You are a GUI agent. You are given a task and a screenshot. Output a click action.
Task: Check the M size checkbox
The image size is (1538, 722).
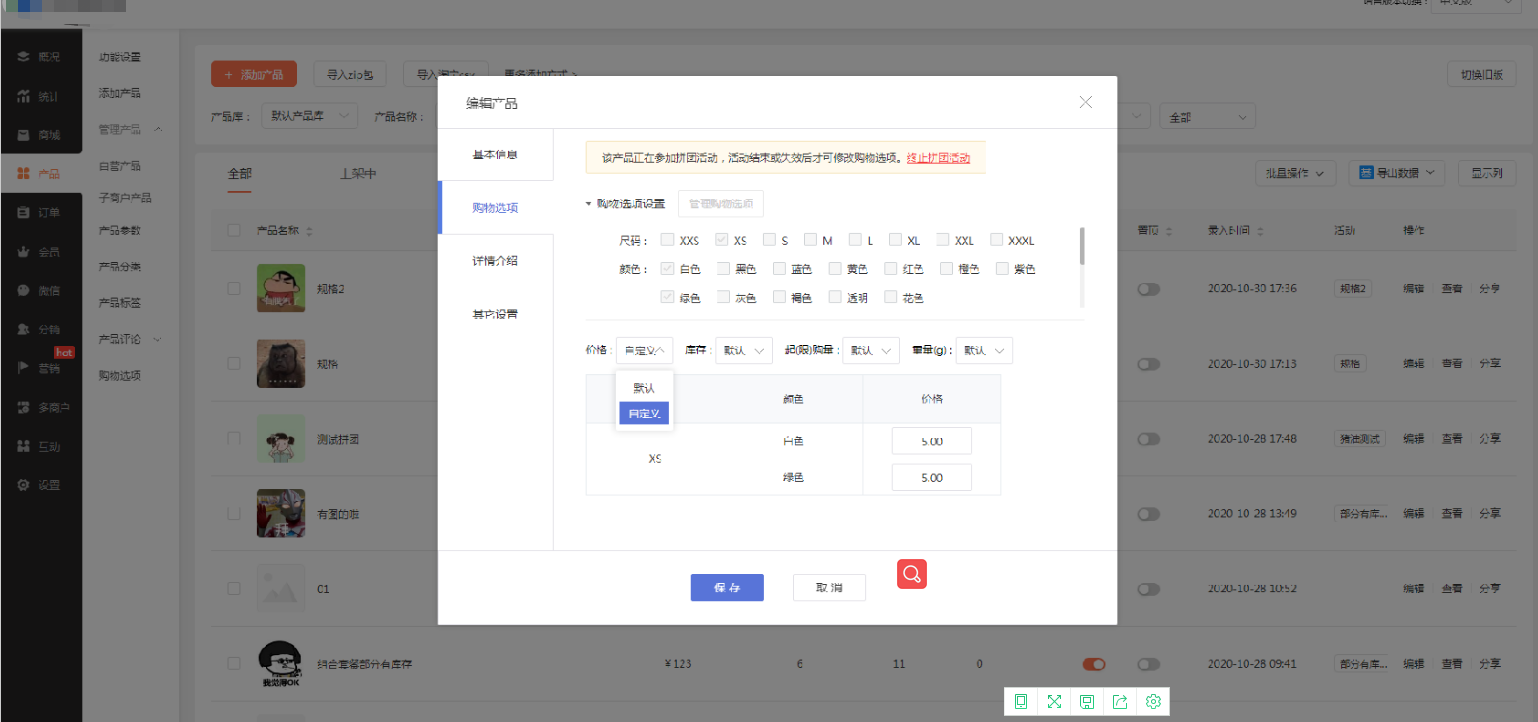click(x=811, y=240)
